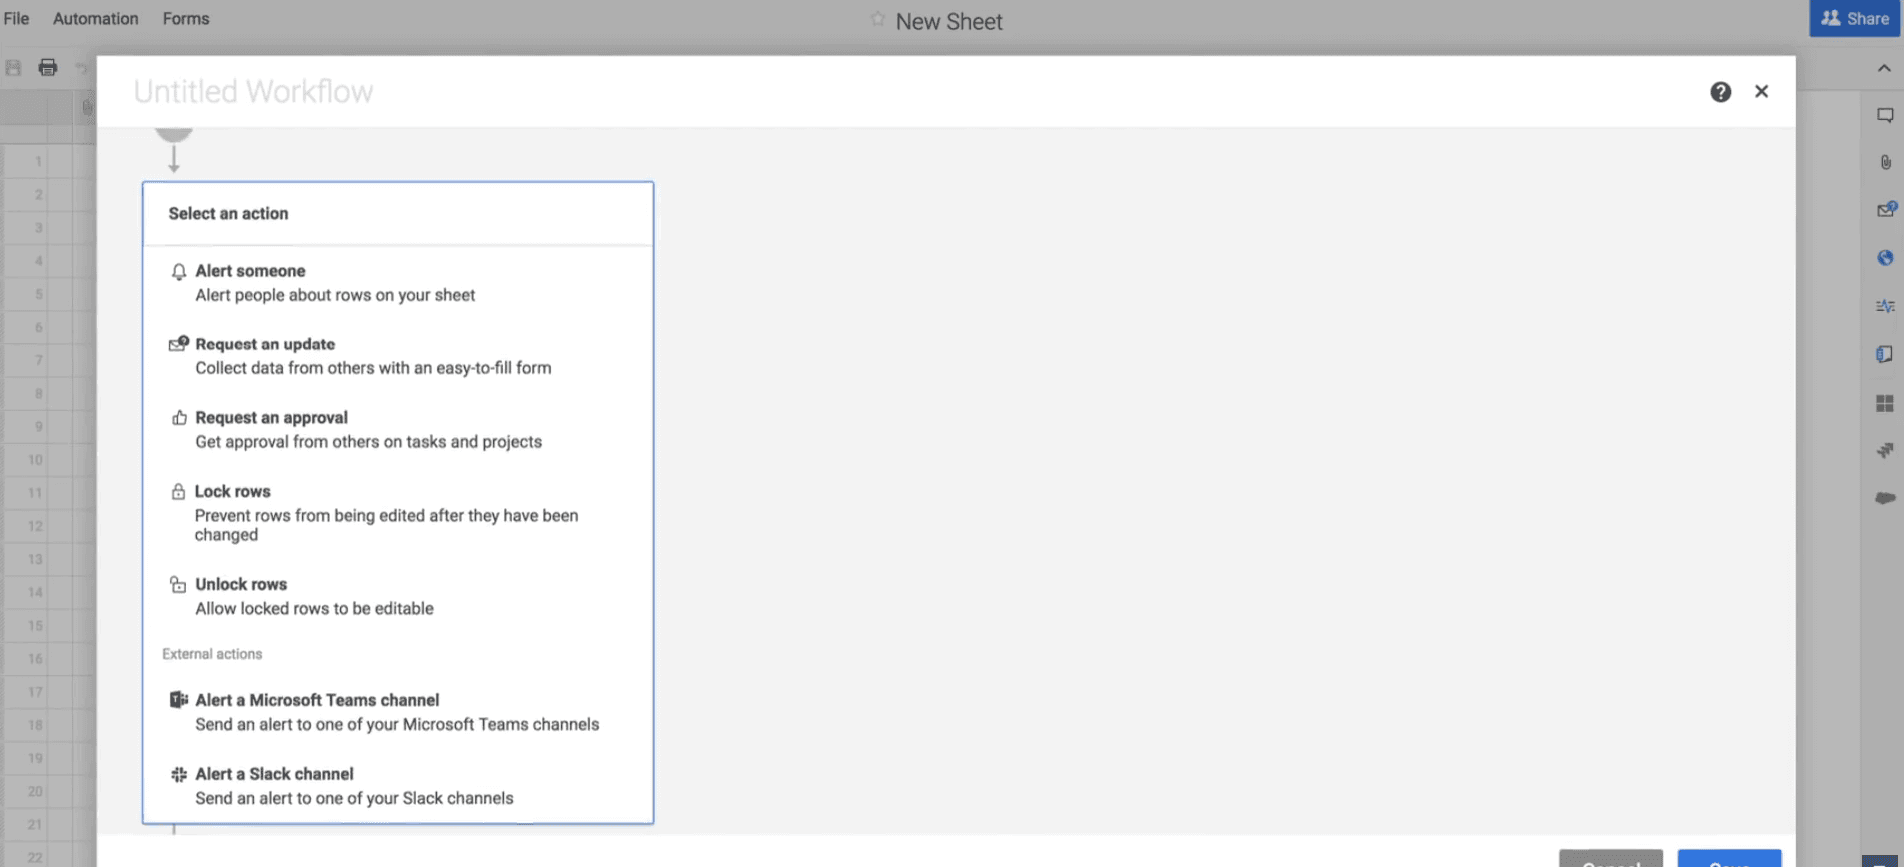Select the Alert someone action
Viewport: 1904px width, 867px height.
[x=398, y=283]
